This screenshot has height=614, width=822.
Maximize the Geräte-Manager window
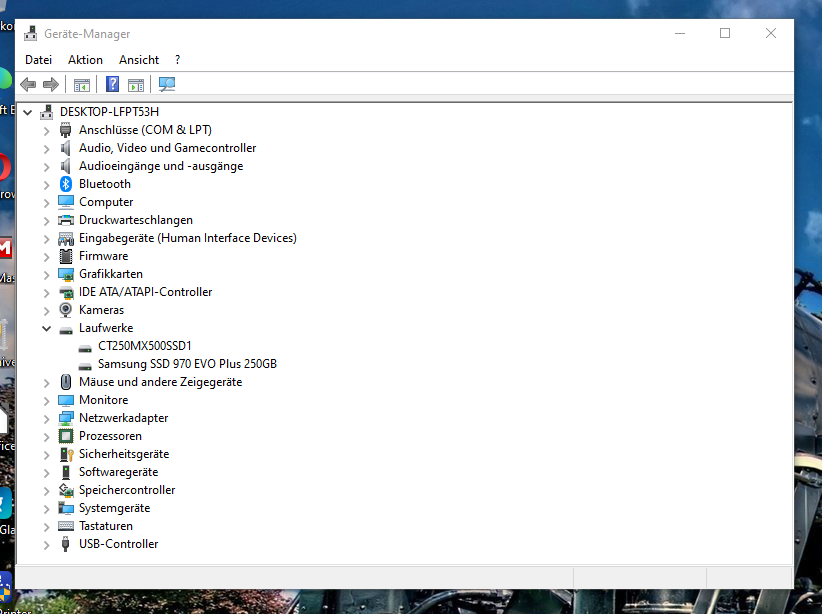[725, 34]
